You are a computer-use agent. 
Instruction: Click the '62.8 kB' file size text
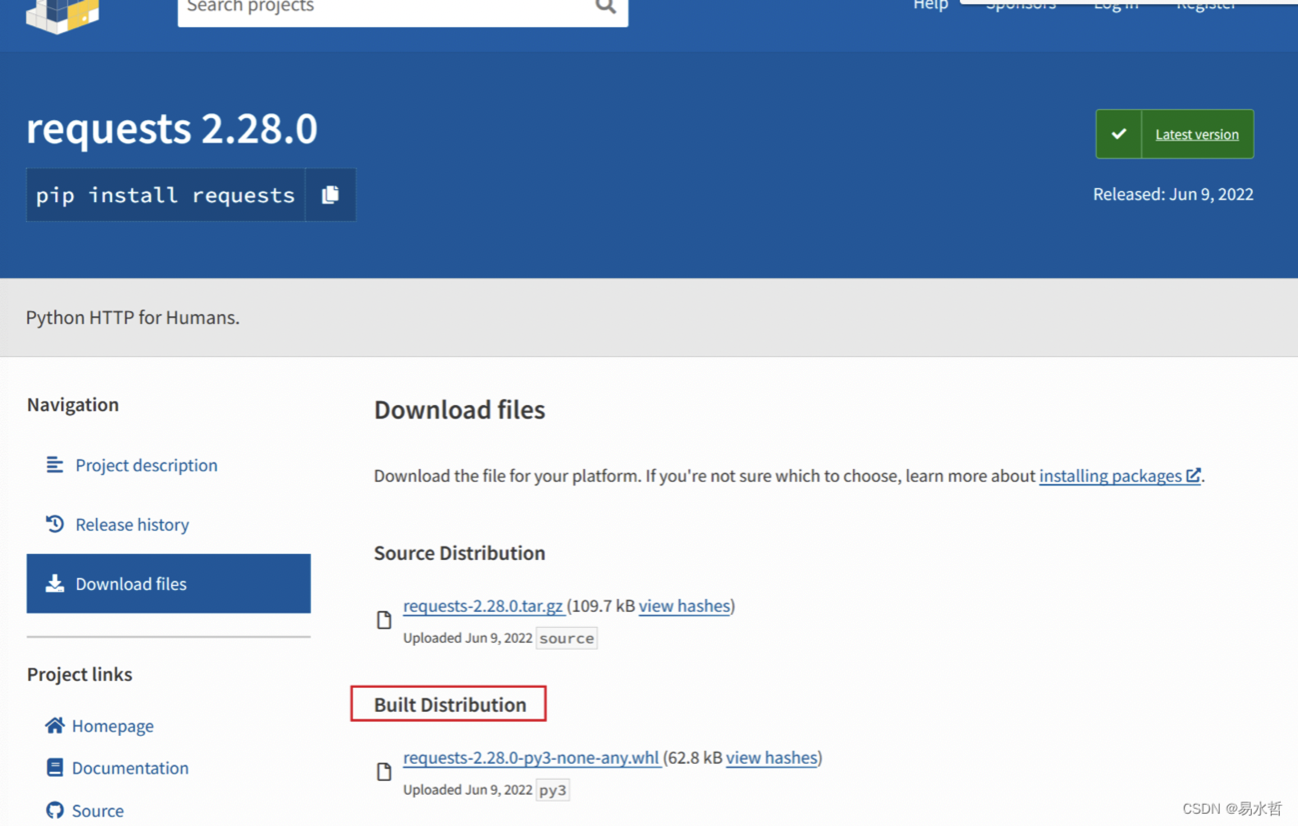tap(695, 758)
